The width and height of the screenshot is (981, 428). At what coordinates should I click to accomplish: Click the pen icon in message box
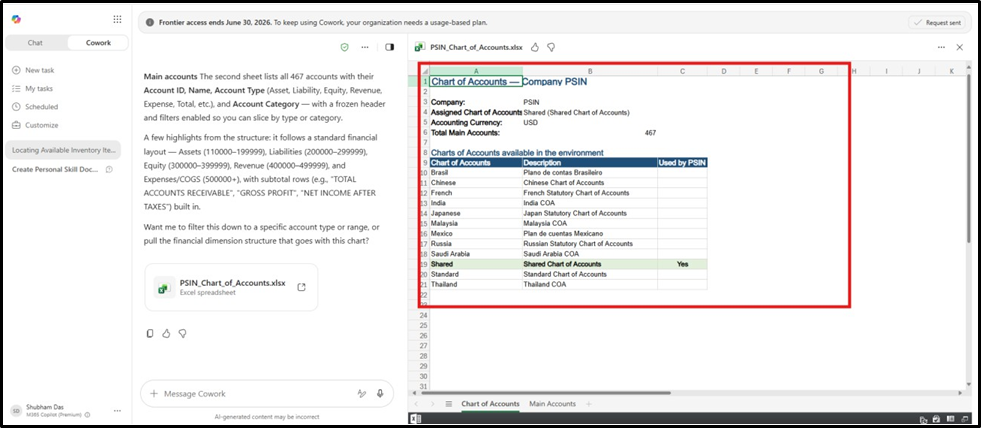[361, 394]
